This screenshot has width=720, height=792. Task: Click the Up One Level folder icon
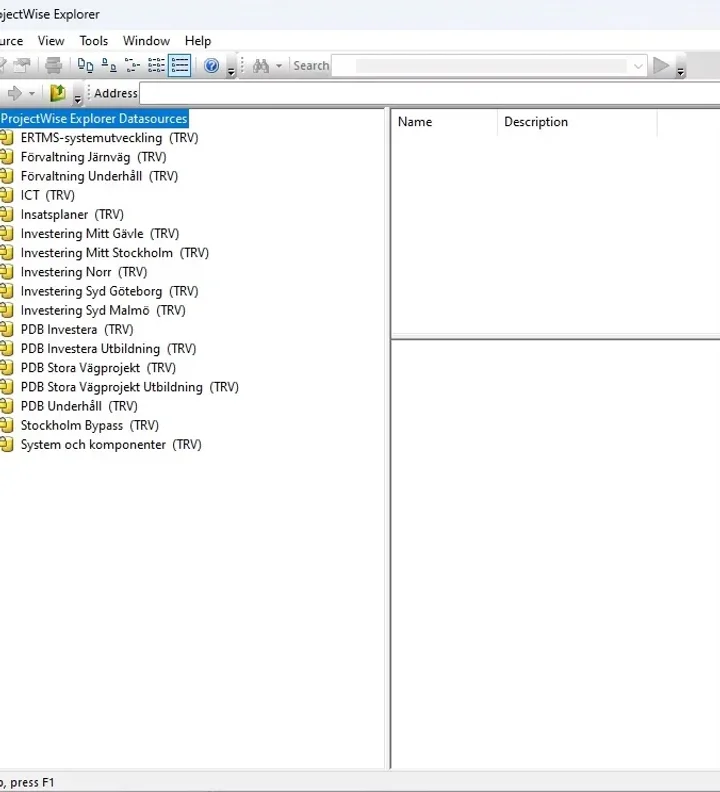58,93
